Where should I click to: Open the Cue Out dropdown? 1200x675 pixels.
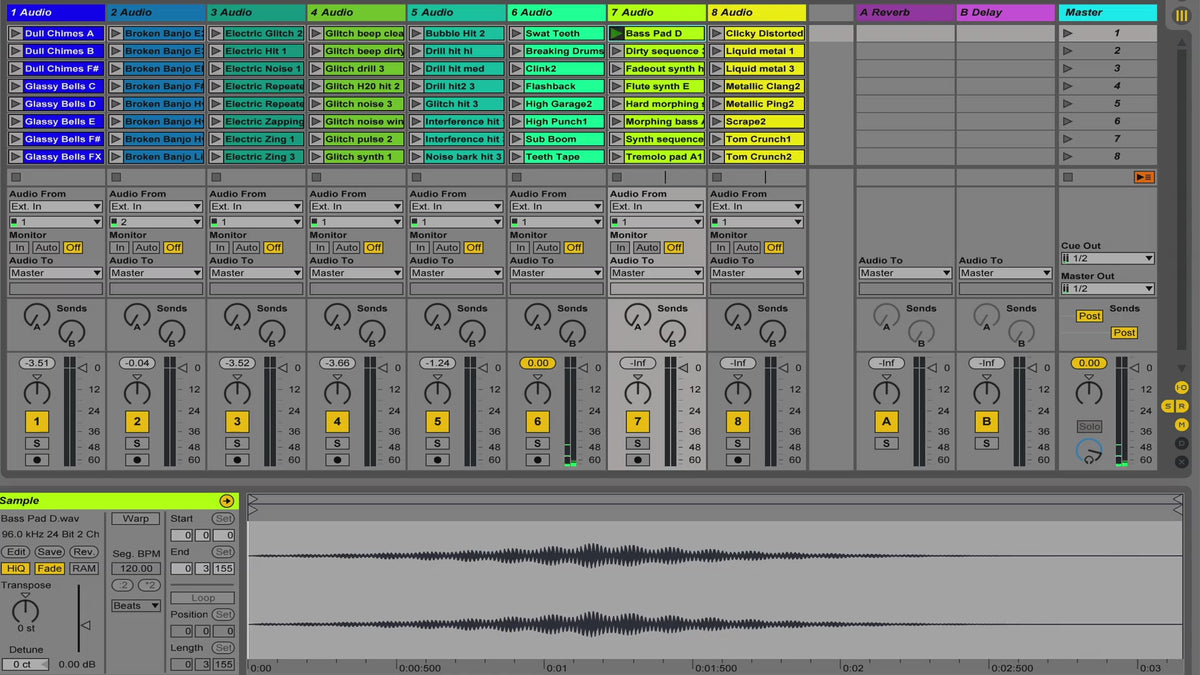tap(1107, 259)
